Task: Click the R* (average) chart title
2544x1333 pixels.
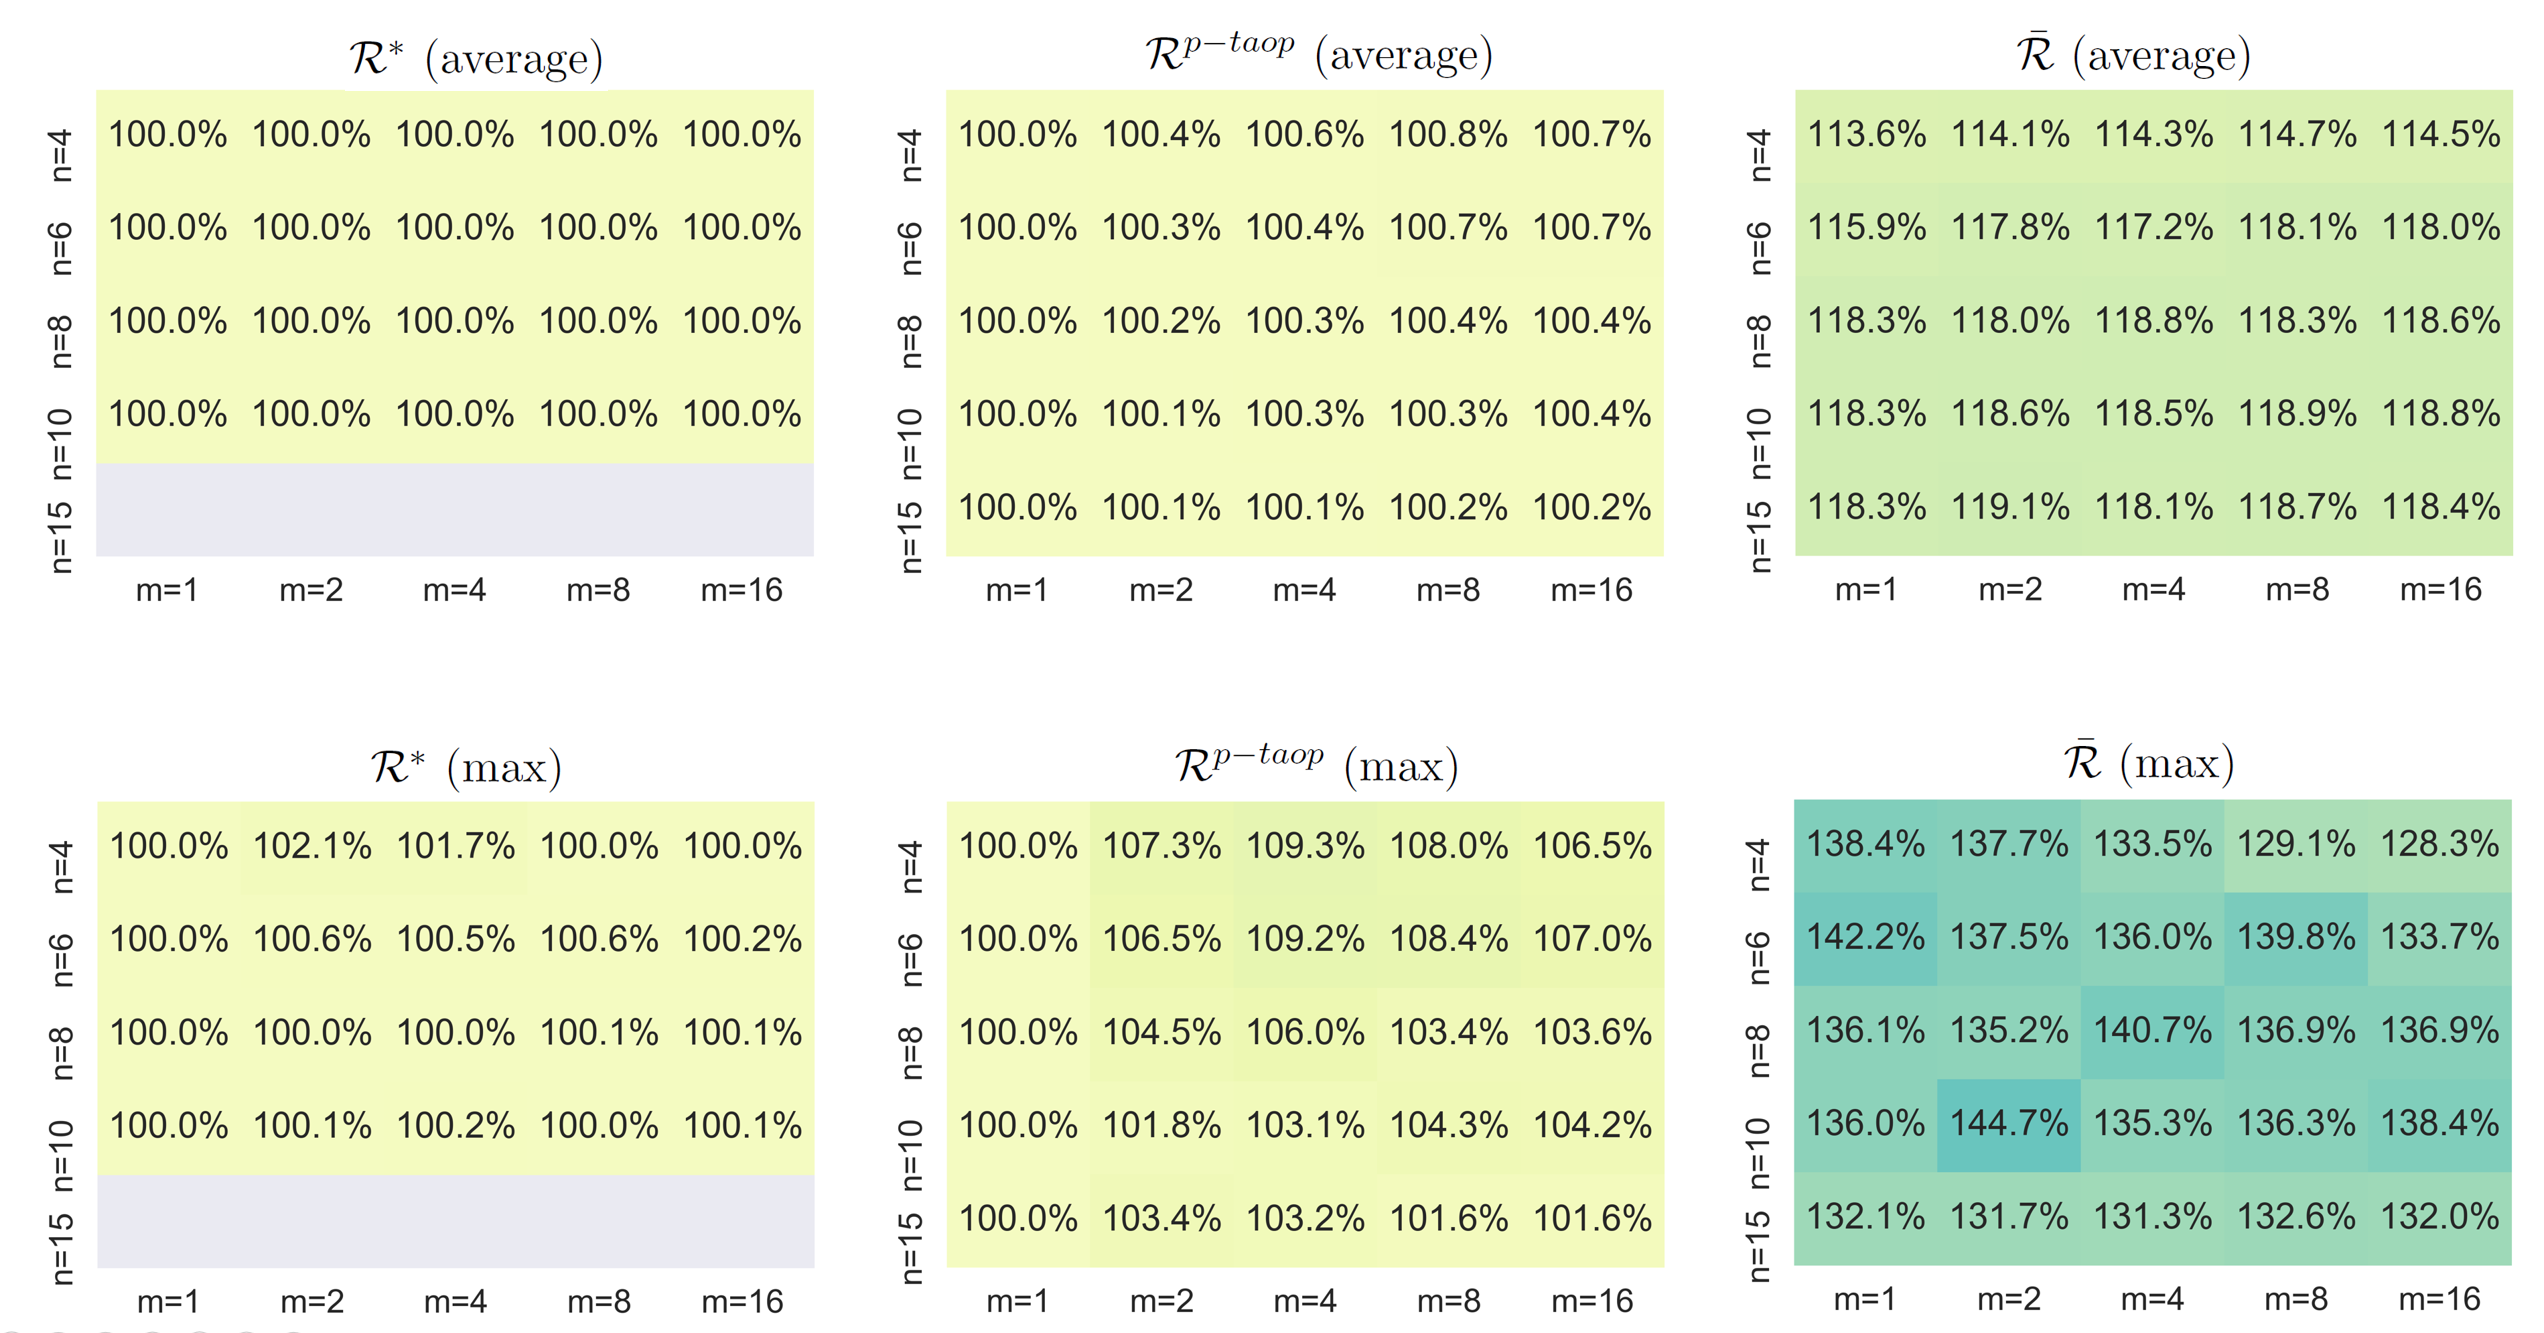Action: [x=476, y=58]
